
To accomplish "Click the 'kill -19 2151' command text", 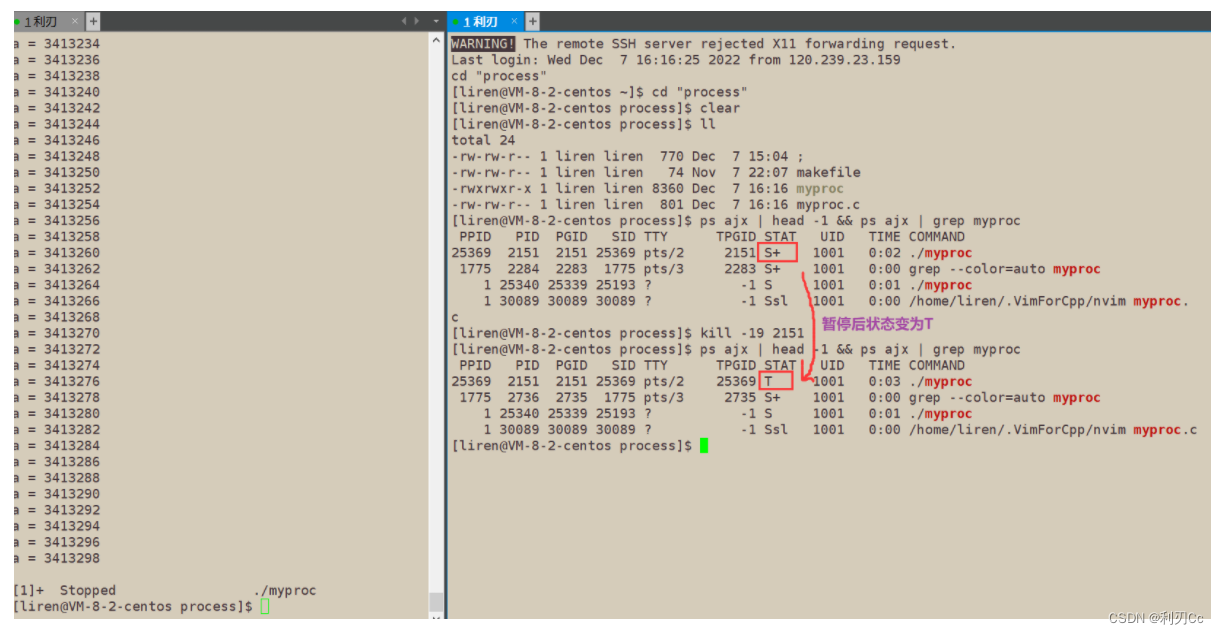I will pos(752,333).
